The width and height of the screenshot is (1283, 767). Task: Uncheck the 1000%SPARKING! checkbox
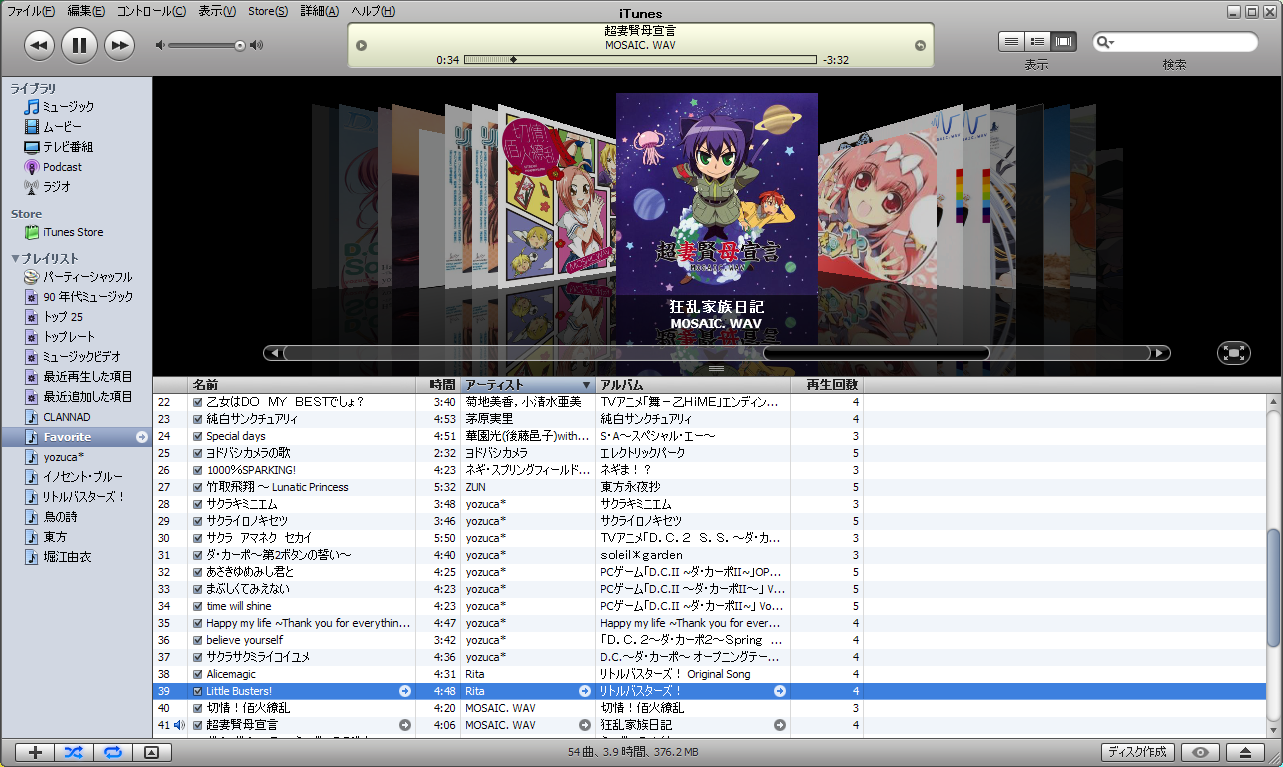click(x=198, y=471)
